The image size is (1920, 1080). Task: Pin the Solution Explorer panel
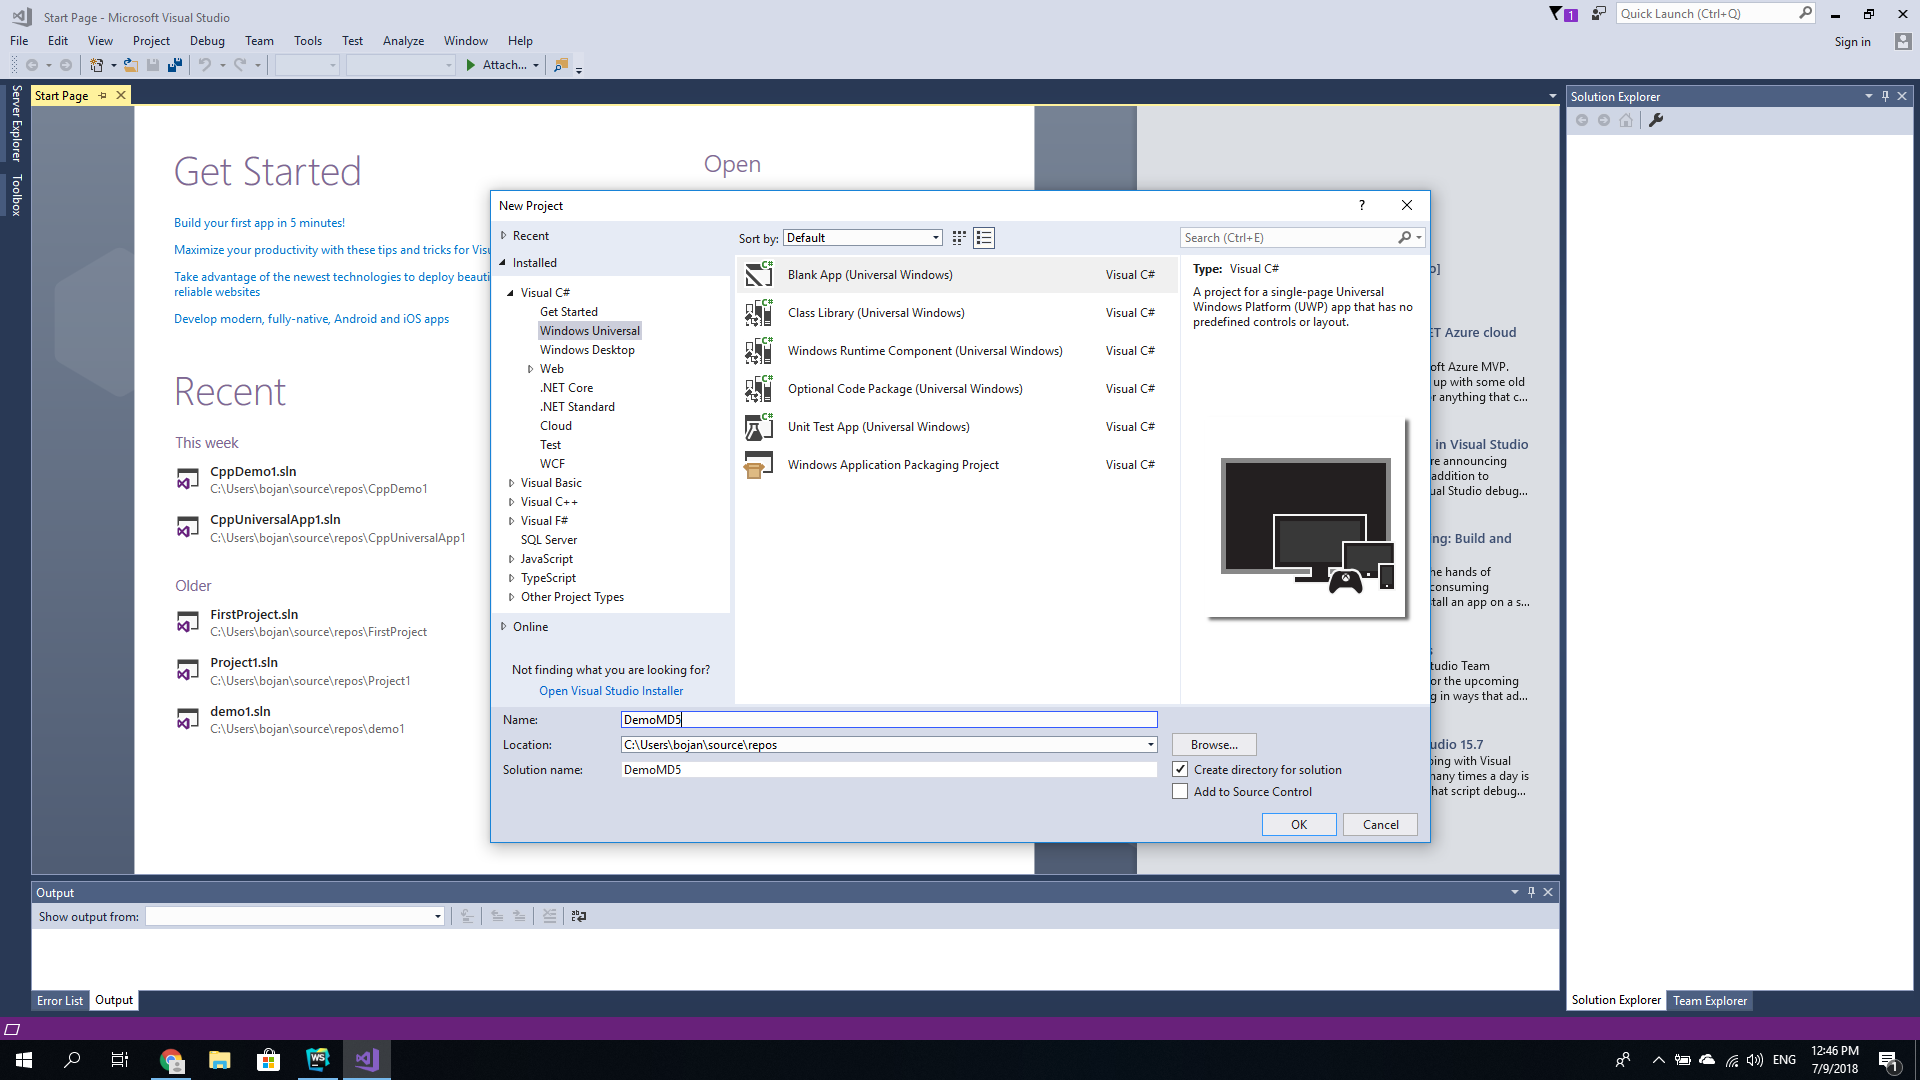tap(1885, 96)
